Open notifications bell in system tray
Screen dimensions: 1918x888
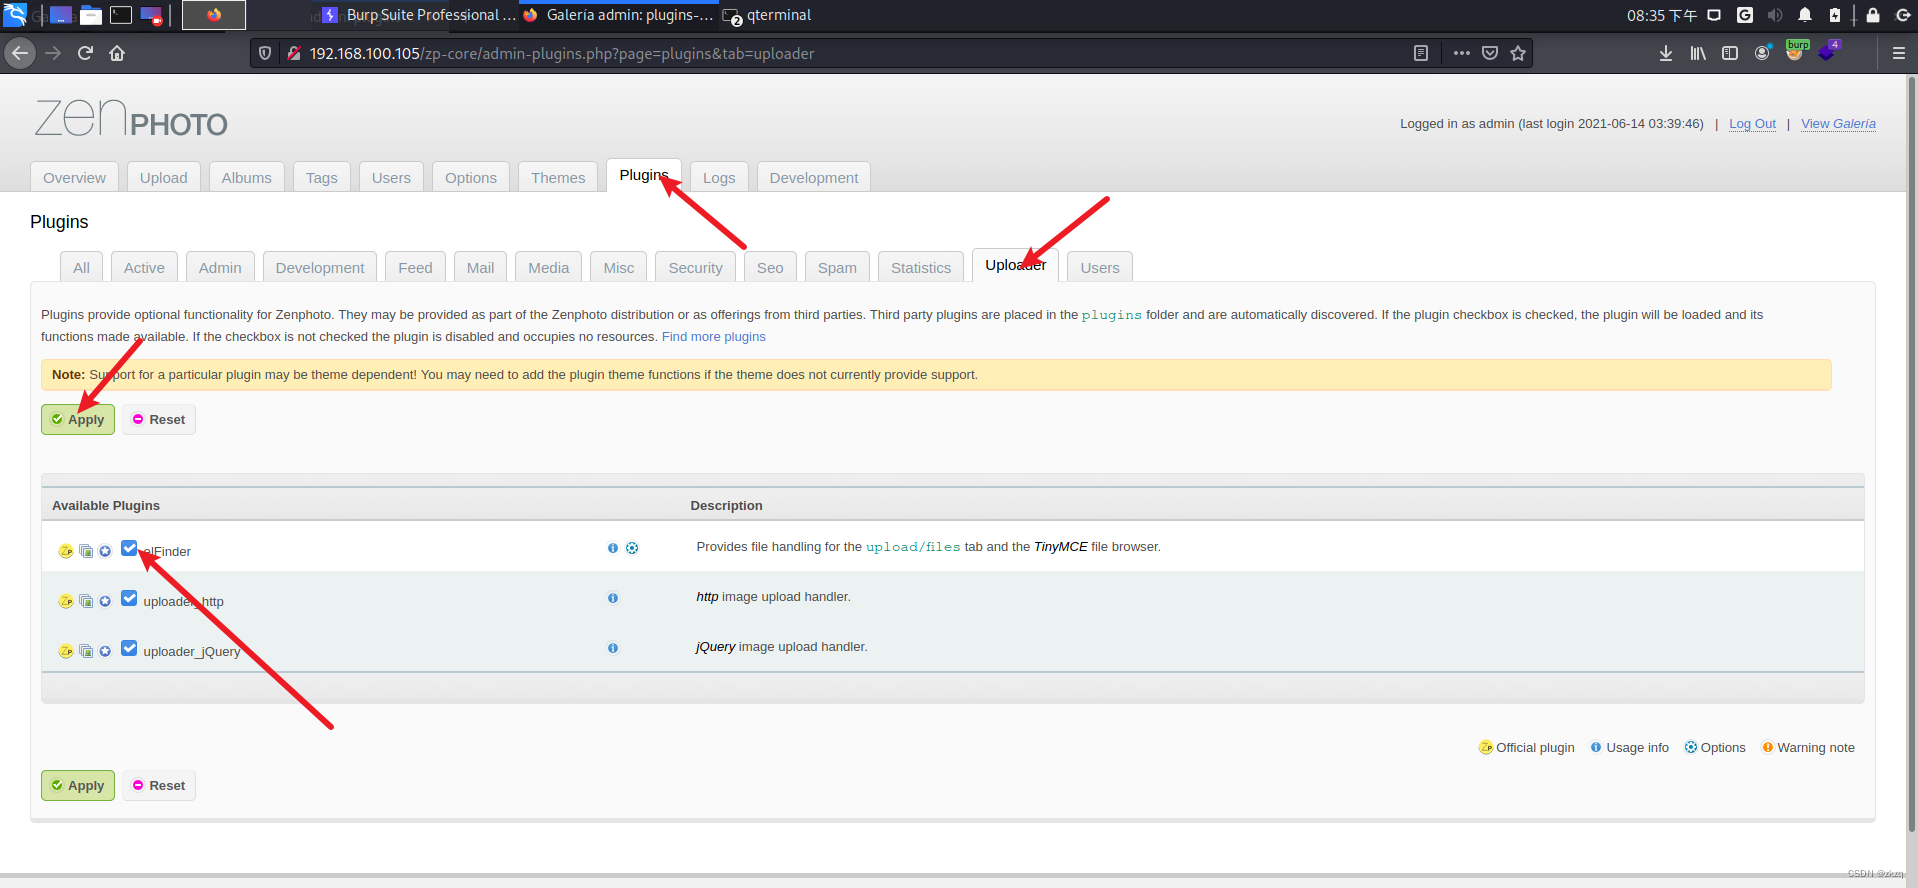click(x=1805, y=15)
